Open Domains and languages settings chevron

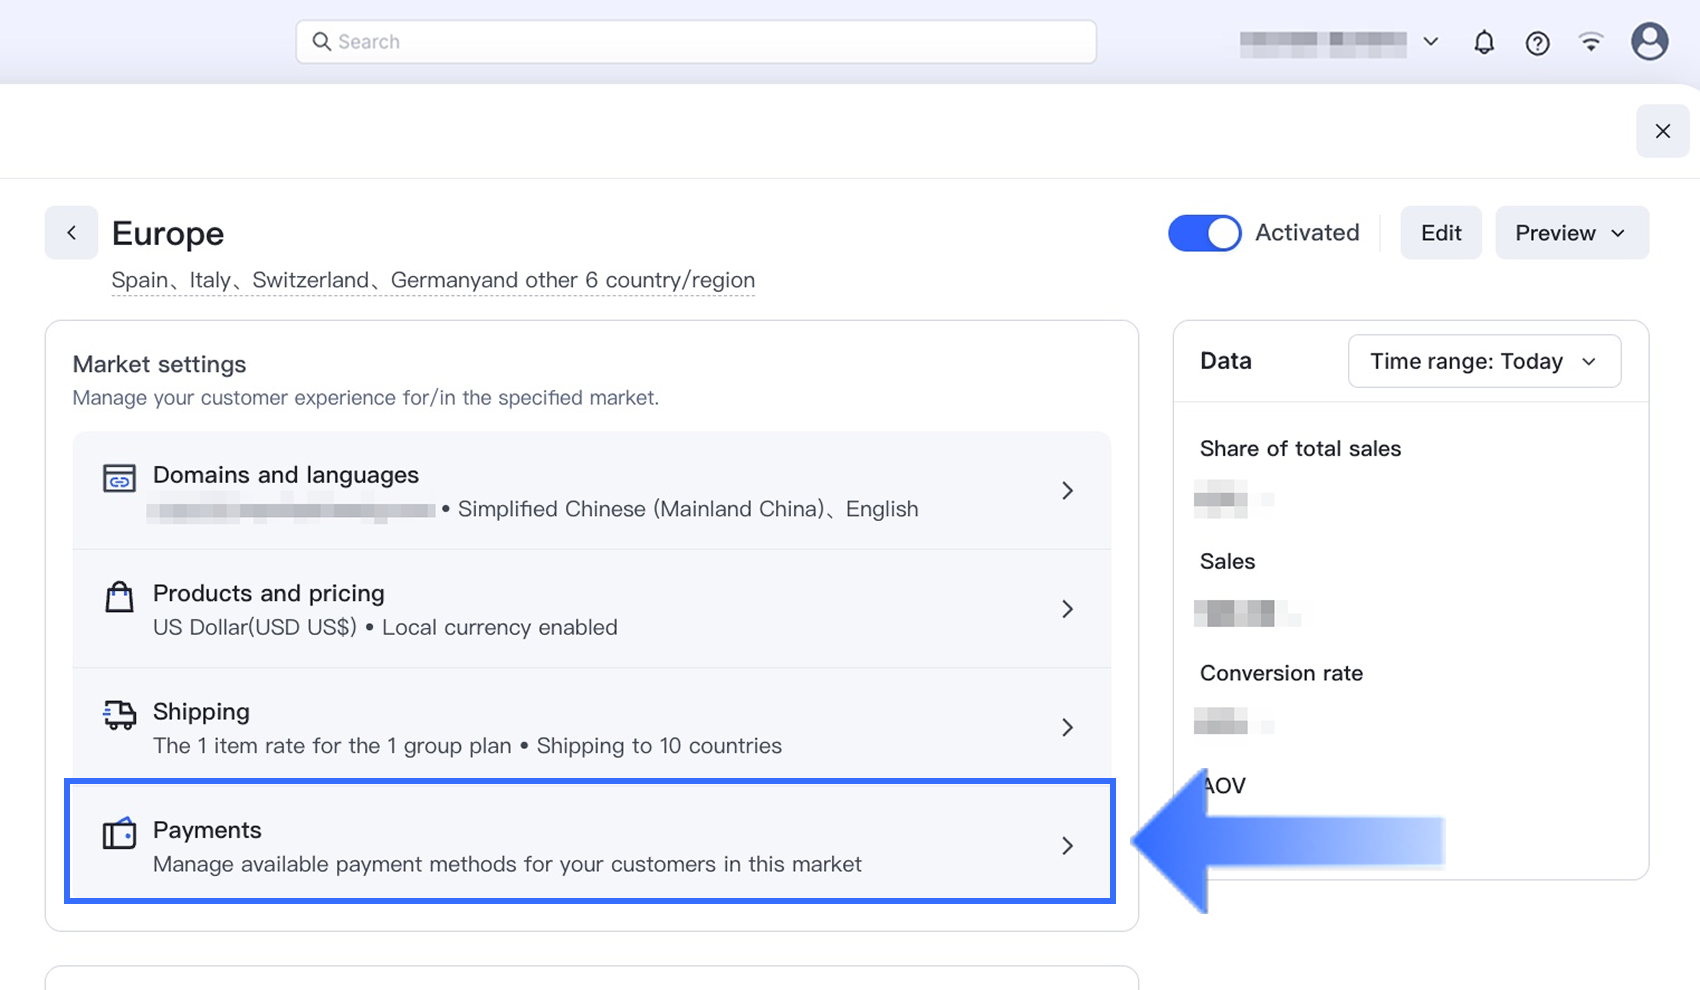[x=1067, y=491]
